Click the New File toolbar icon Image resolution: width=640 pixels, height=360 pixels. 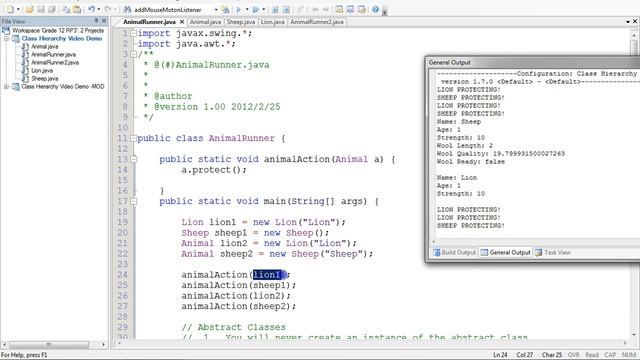pyautogui.click(x=10, y=9)
